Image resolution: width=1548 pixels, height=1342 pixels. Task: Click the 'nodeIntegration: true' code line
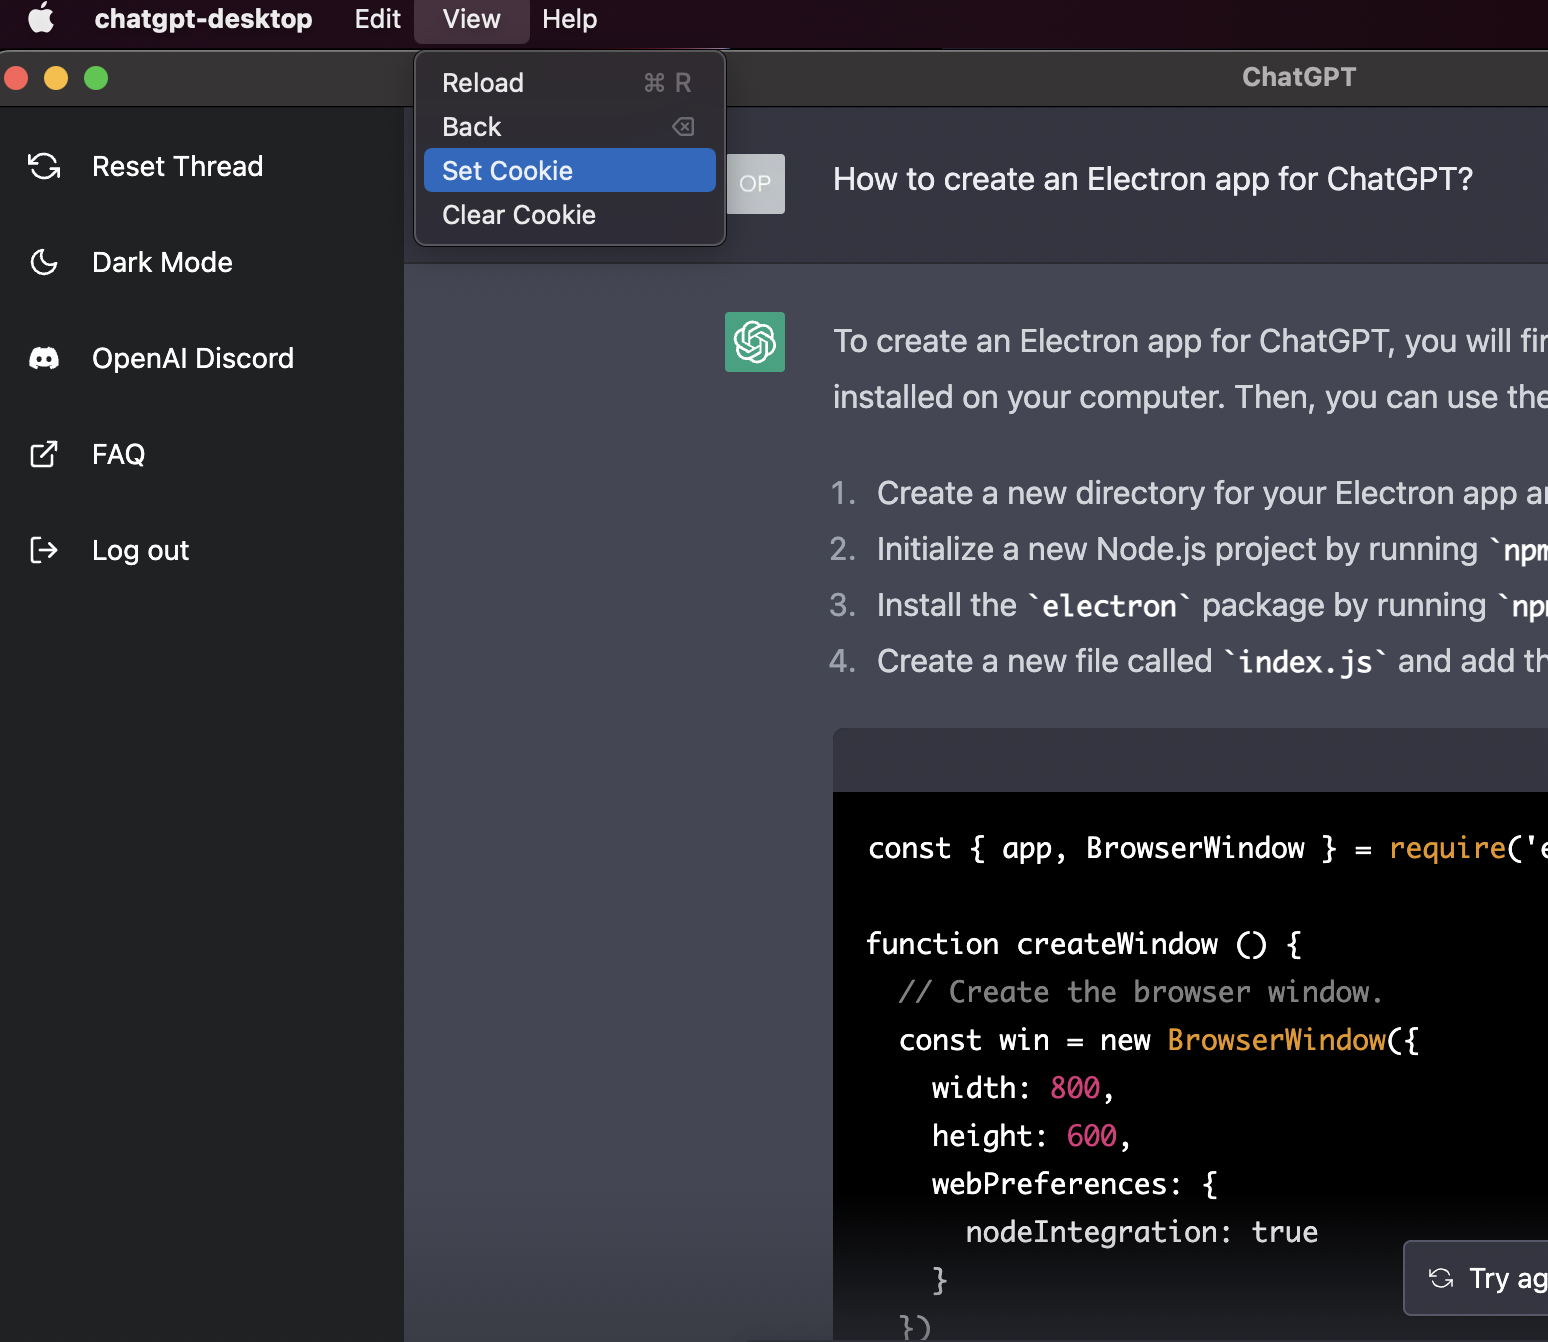point(1142,1232)
